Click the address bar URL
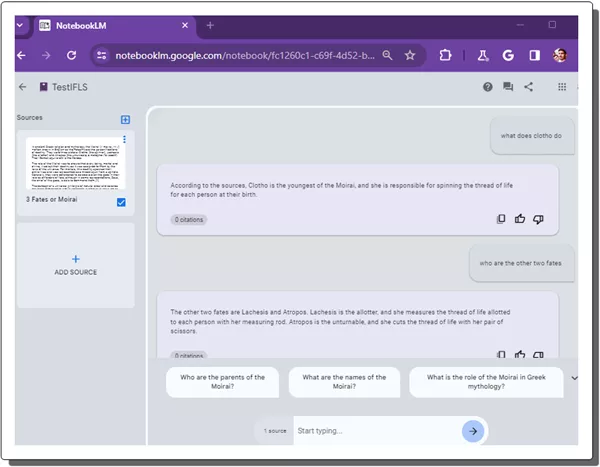 245,56
